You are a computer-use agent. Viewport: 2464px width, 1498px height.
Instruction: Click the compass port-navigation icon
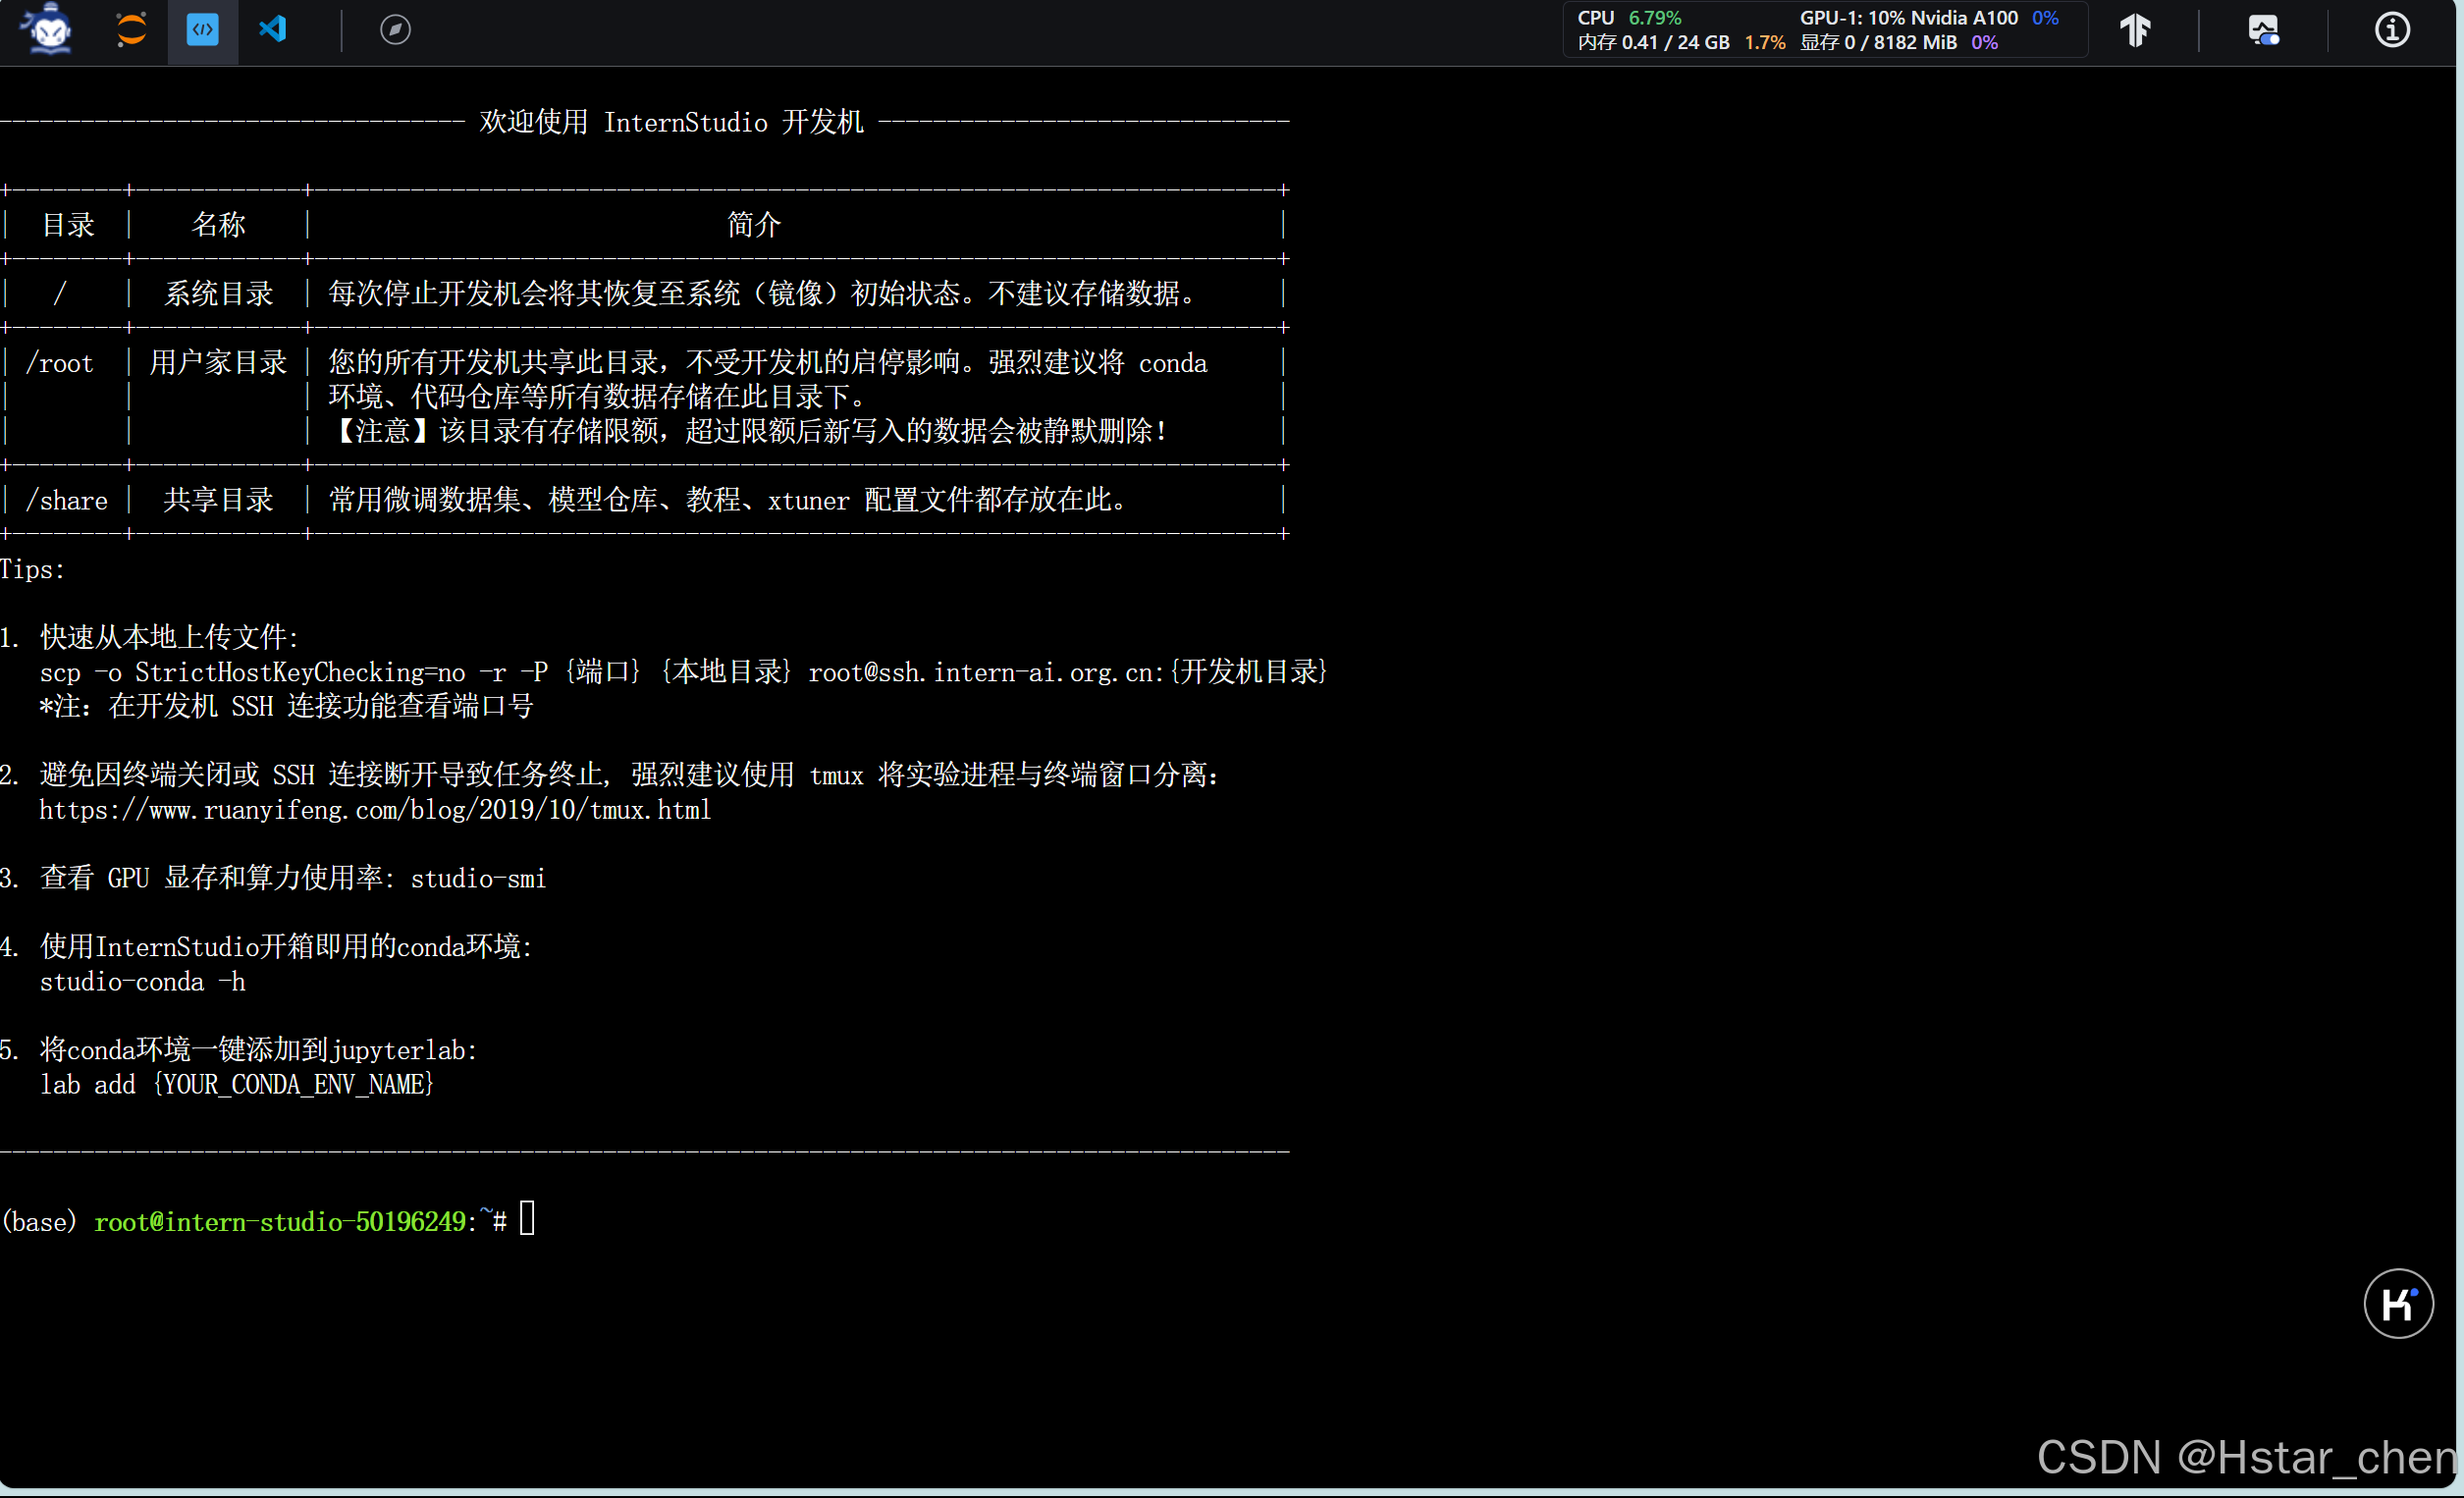click(395, 29)
